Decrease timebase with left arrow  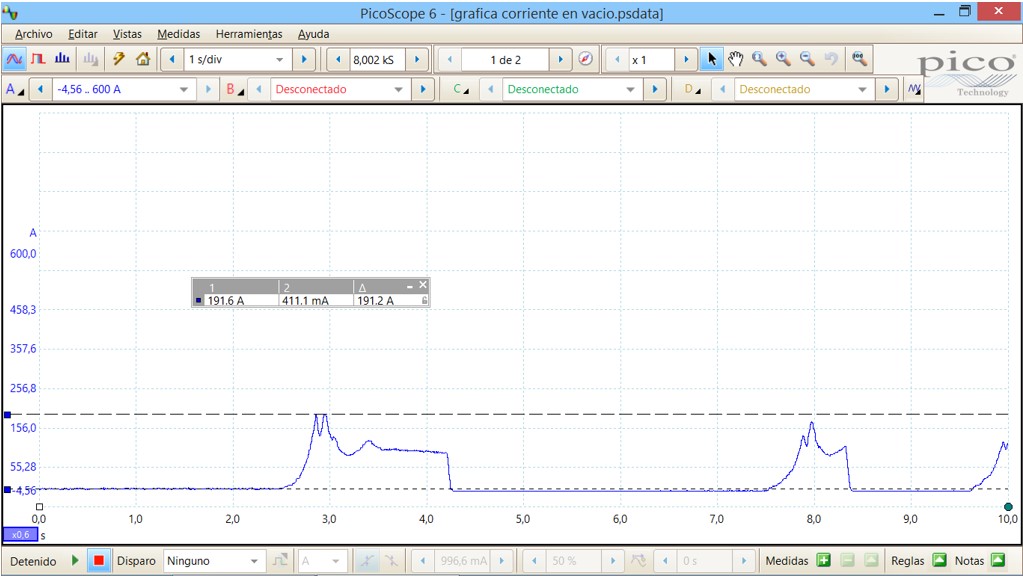tap(172, 59)
